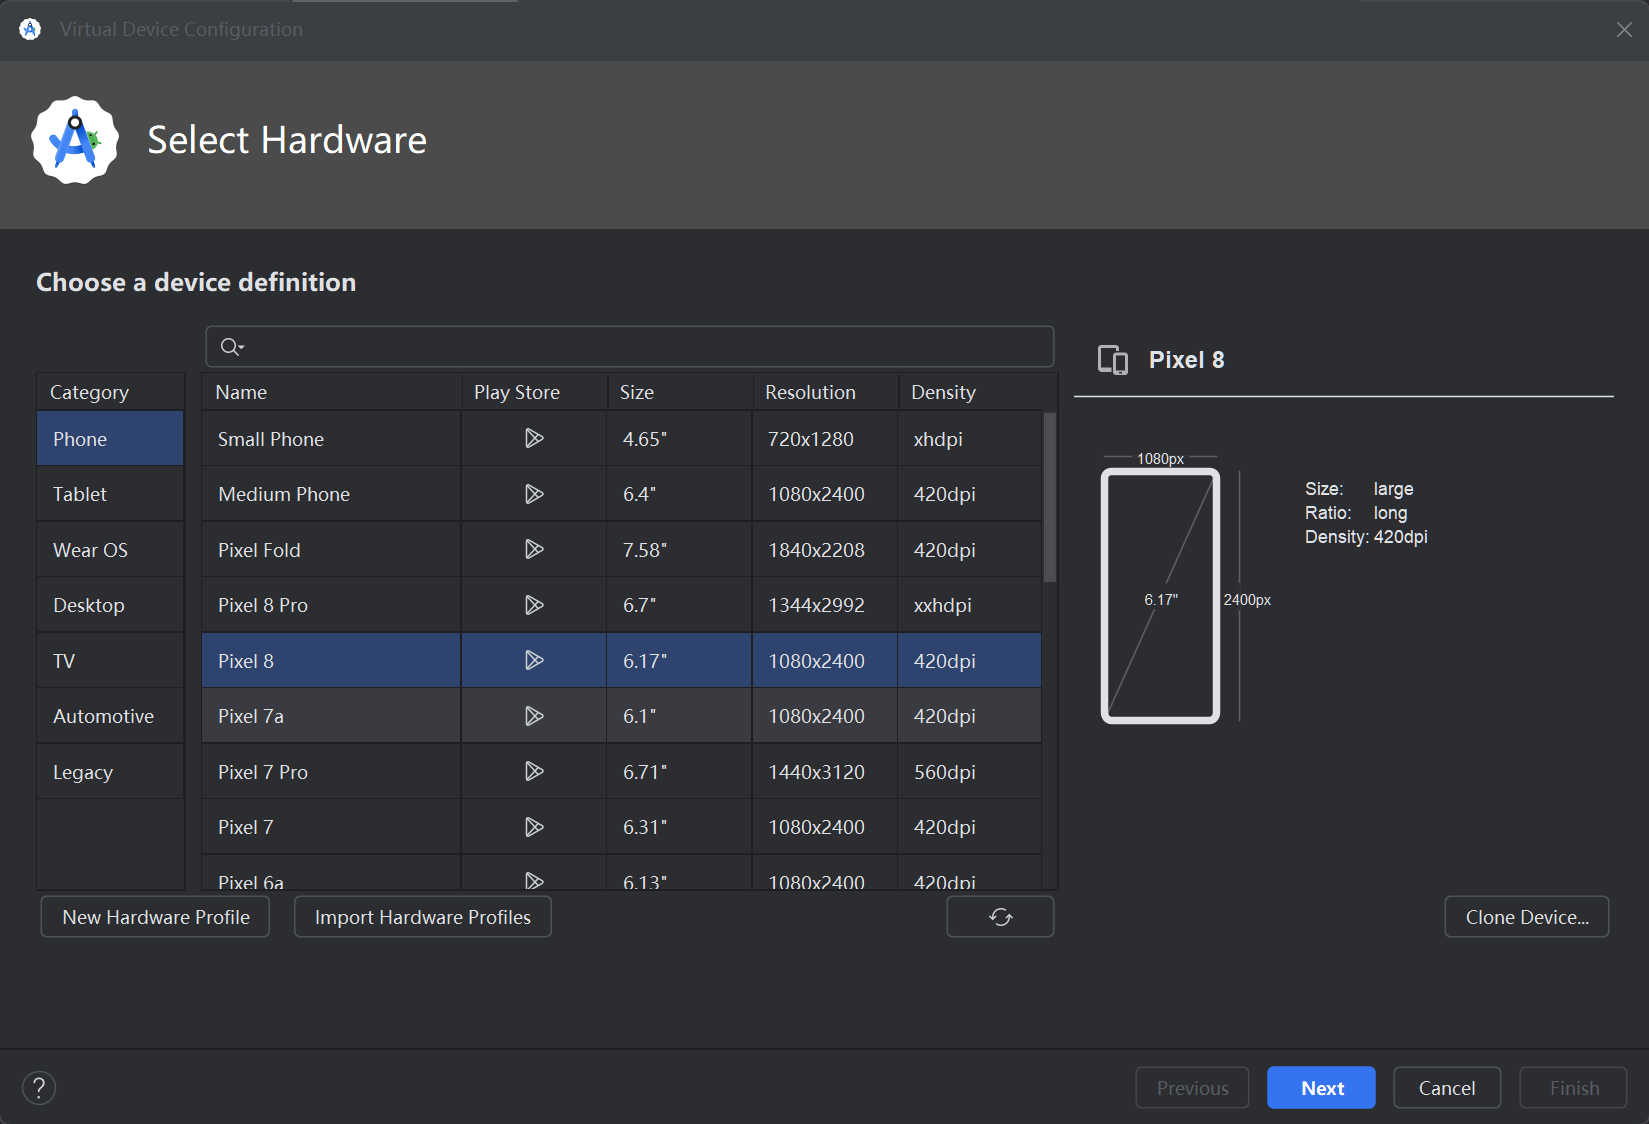
Task: Select the Pixel 7 Pro device name
Action: (x=263, y=772)
